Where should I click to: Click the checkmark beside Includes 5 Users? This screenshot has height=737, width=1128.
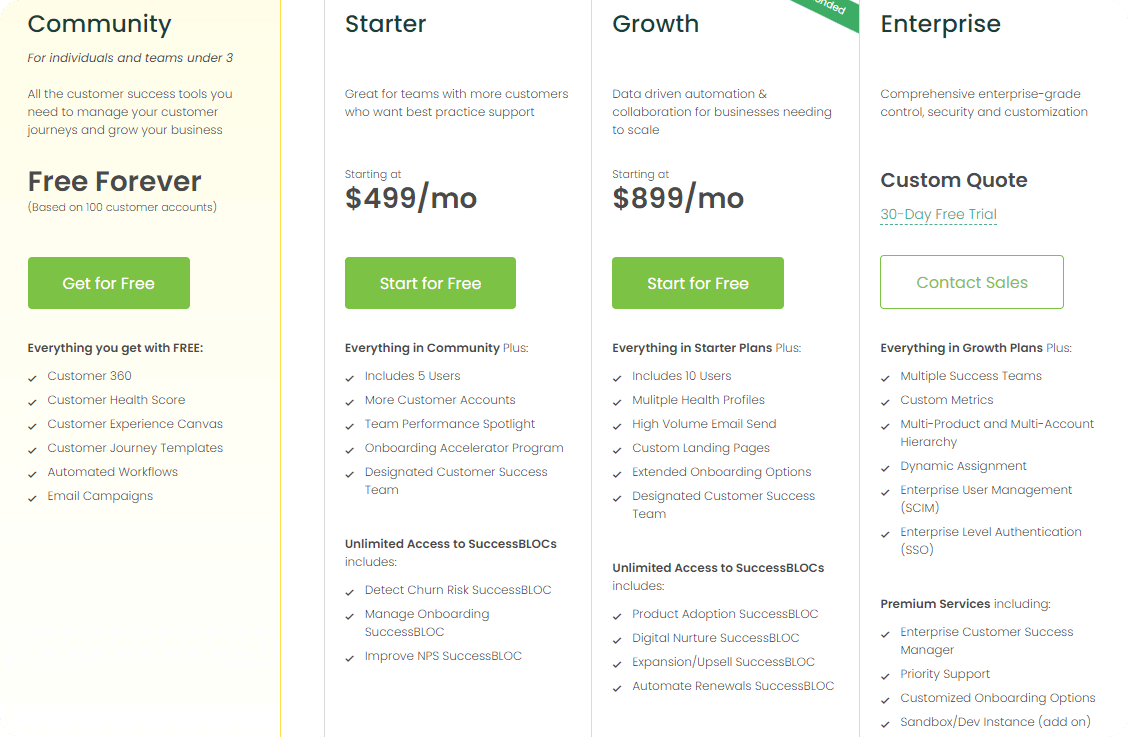click(x=350, y=376)
